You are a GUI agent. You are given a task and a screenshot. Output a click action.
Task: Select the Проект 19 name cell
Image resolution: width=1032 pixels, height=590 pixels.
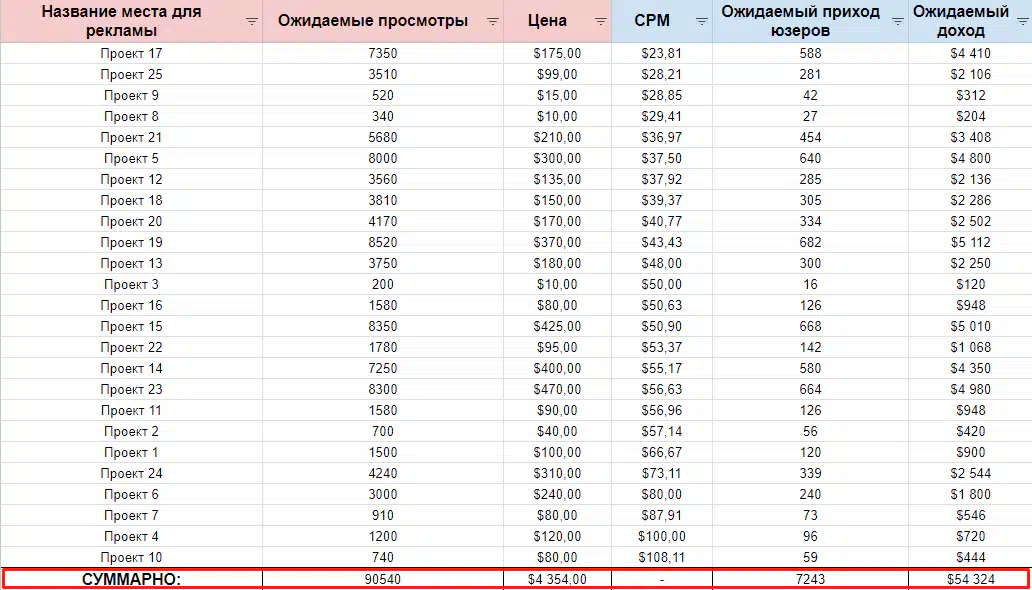[132, 242]
